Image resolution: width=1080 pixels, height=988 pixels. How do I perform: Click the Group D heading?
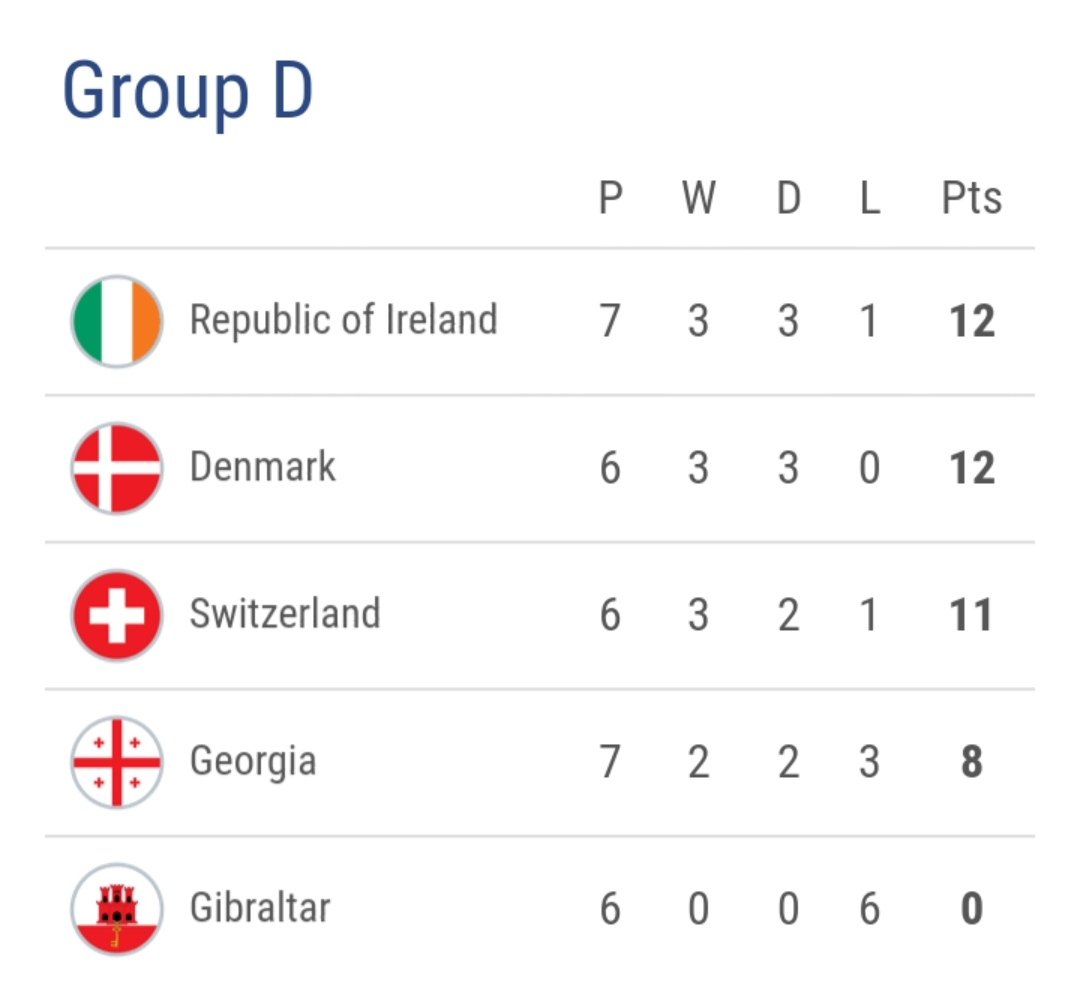[x=188, y=92]
